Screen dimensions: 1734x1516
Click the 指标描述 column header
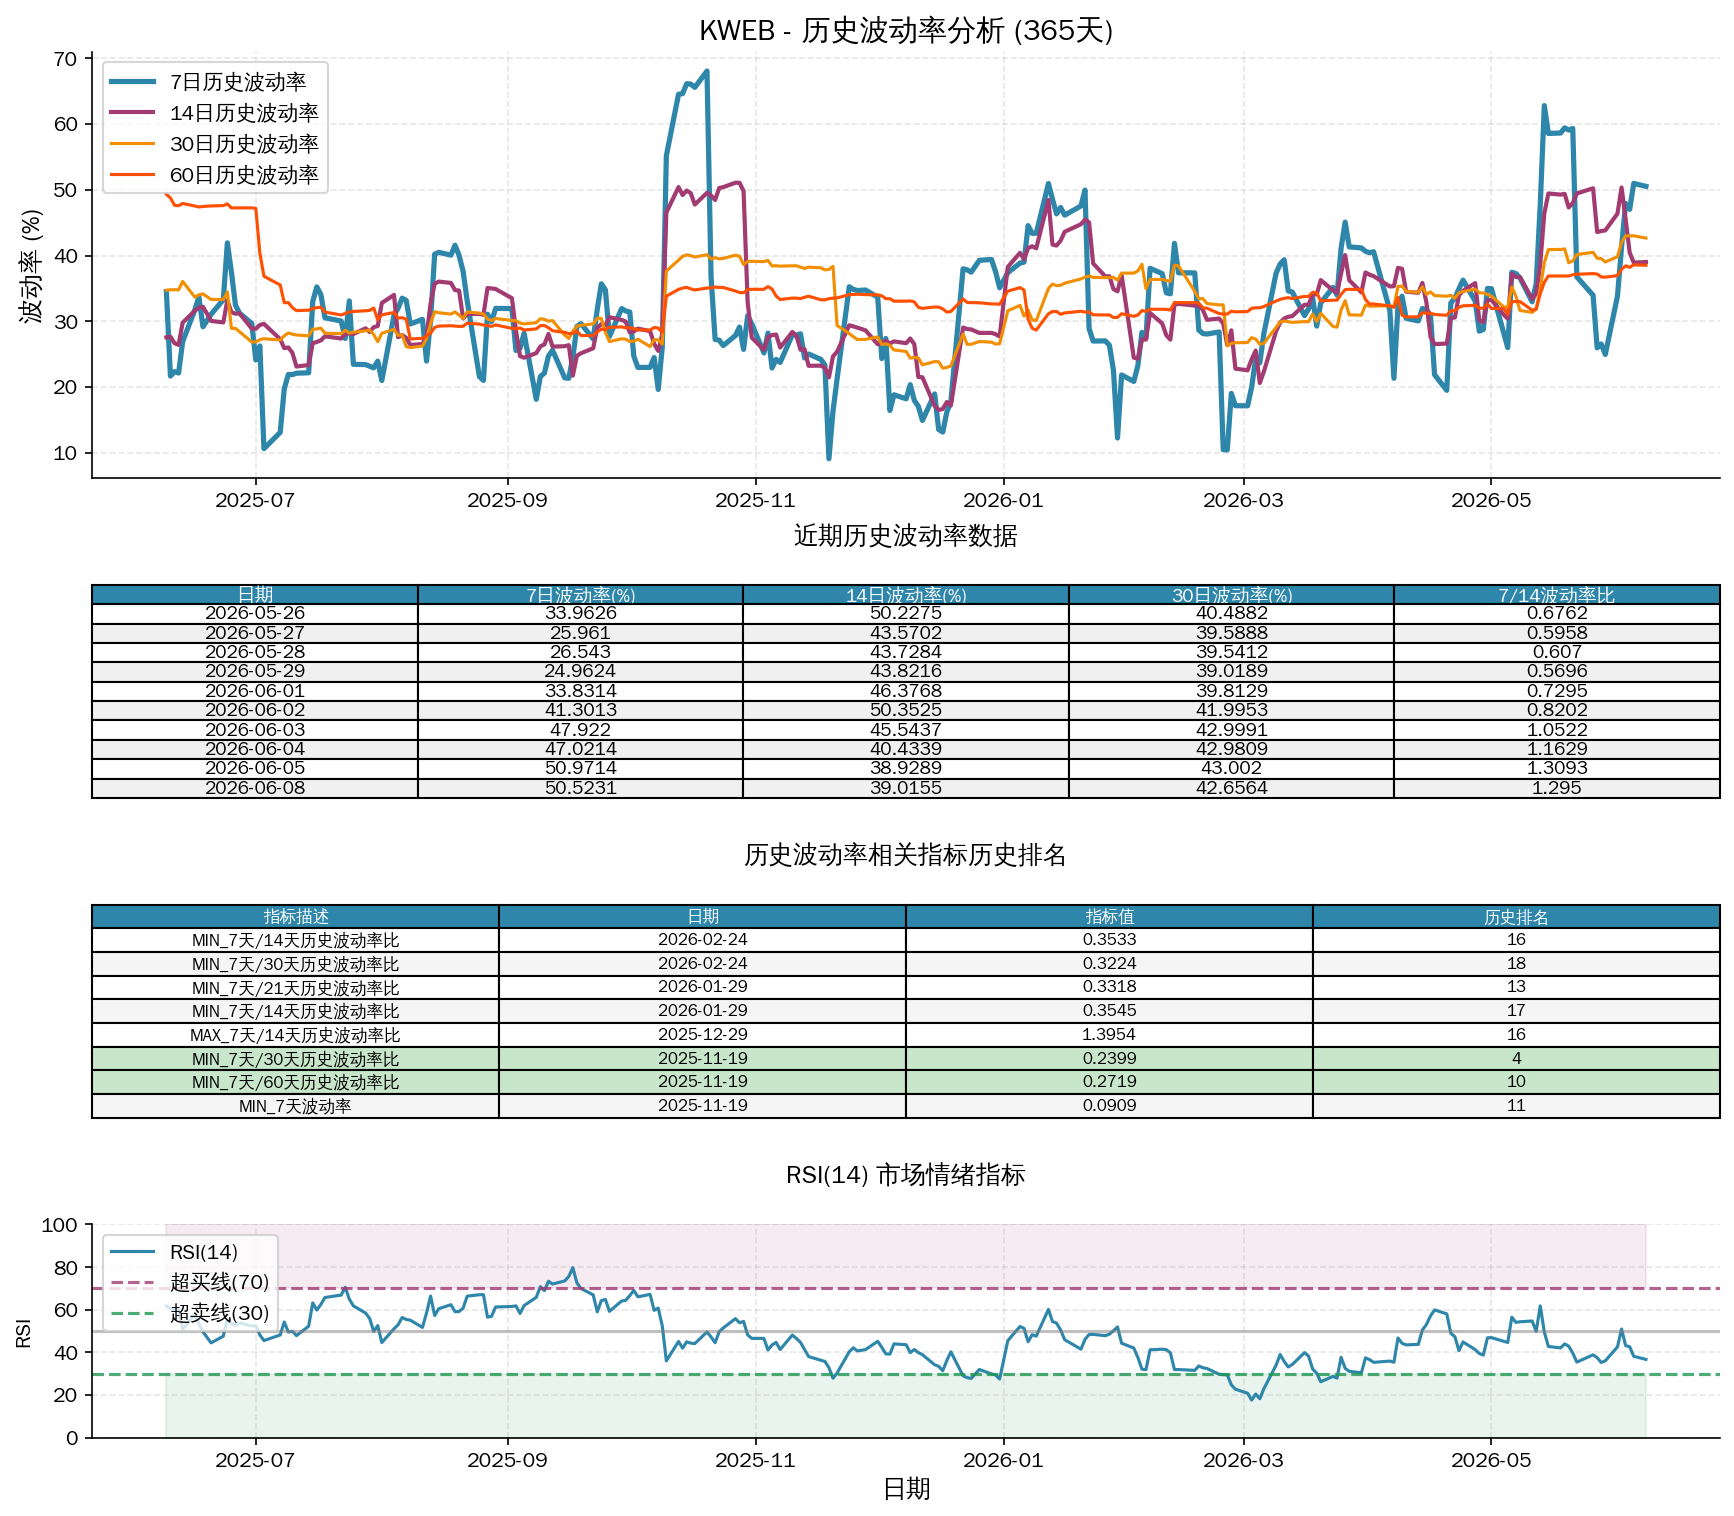(x=296, y=916)
